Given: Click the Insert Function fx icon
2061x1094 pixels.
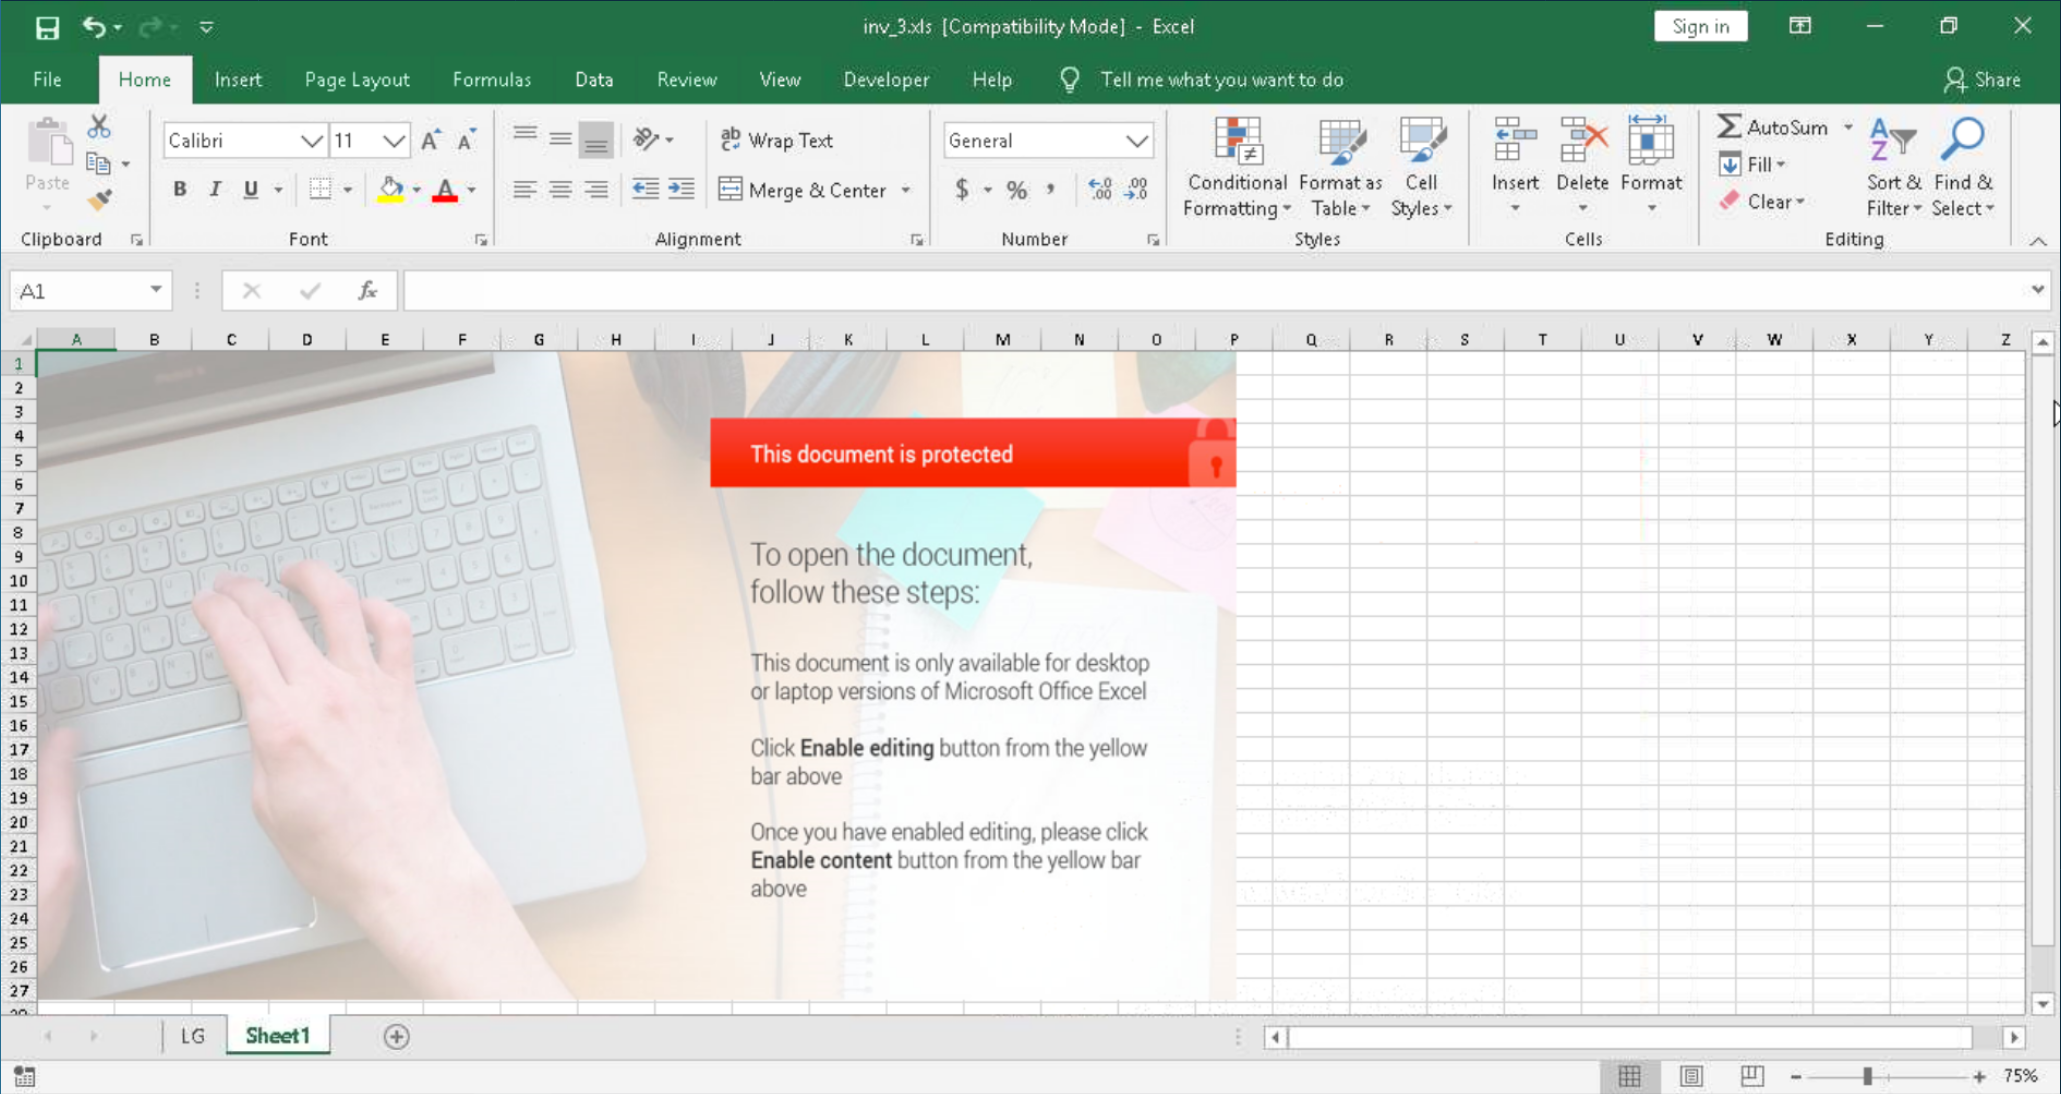Looking at the screenshot, I should tap(367, 291).
